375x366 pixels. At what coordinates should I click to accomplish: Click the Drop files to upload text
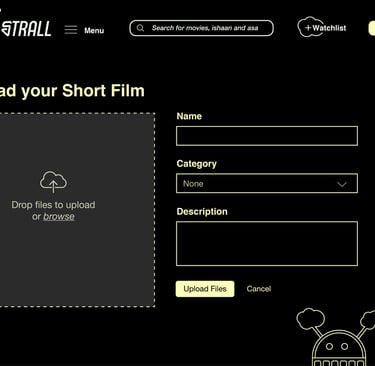click(53, 205)
